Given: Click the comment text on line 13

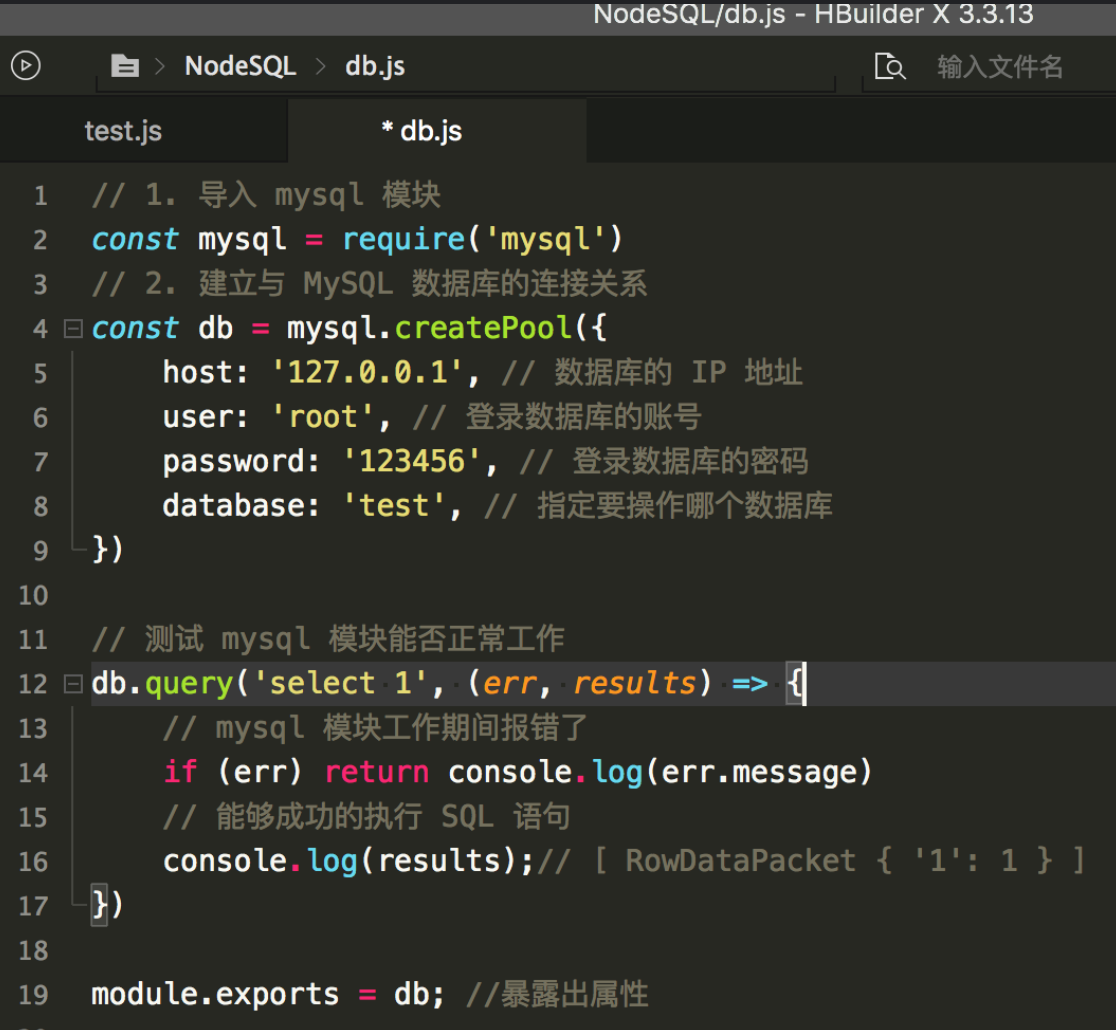Looking at the screenshot, I should 375,728.
